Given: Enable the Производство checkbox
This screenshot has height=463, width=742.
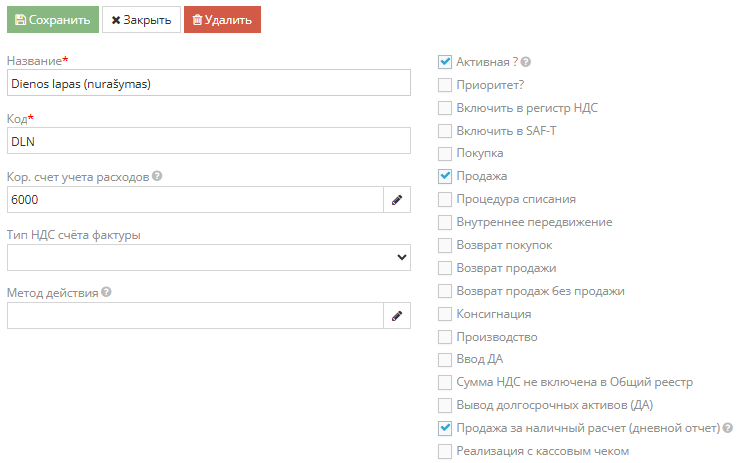Looking at the screenshot, I should pos(445,337).
